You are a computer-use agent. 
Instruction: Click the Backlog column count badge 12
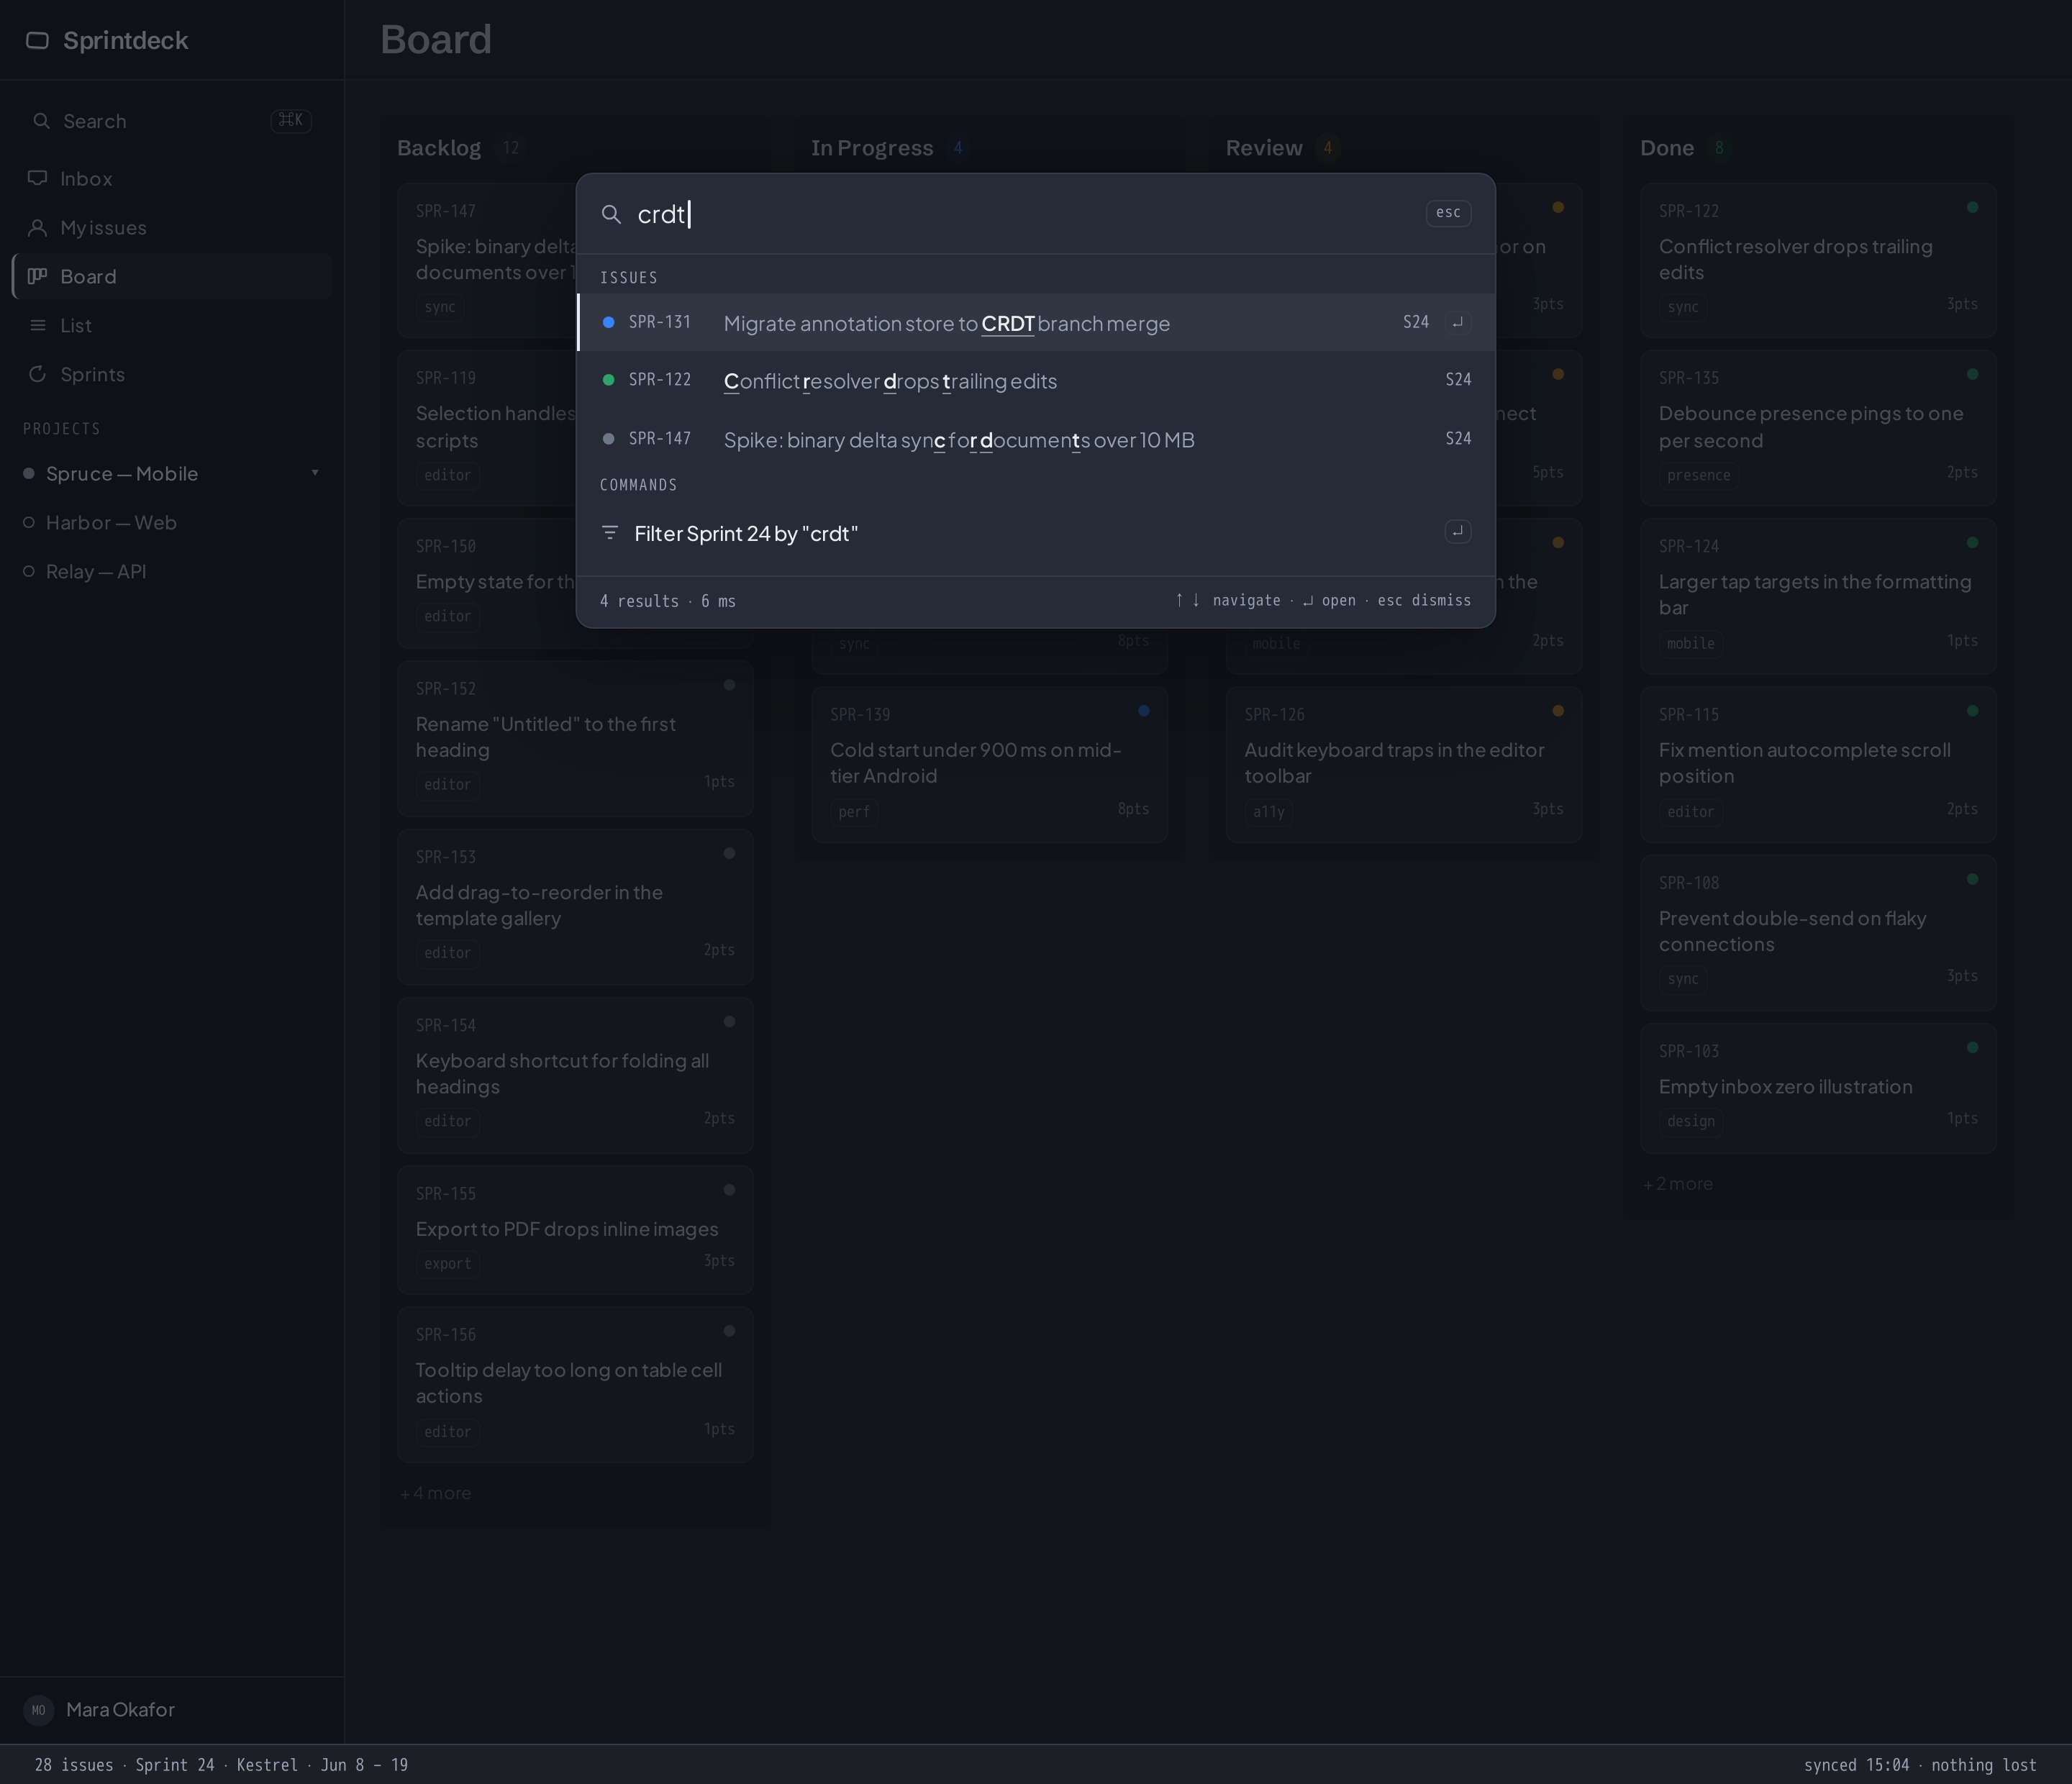coord(511,148)
